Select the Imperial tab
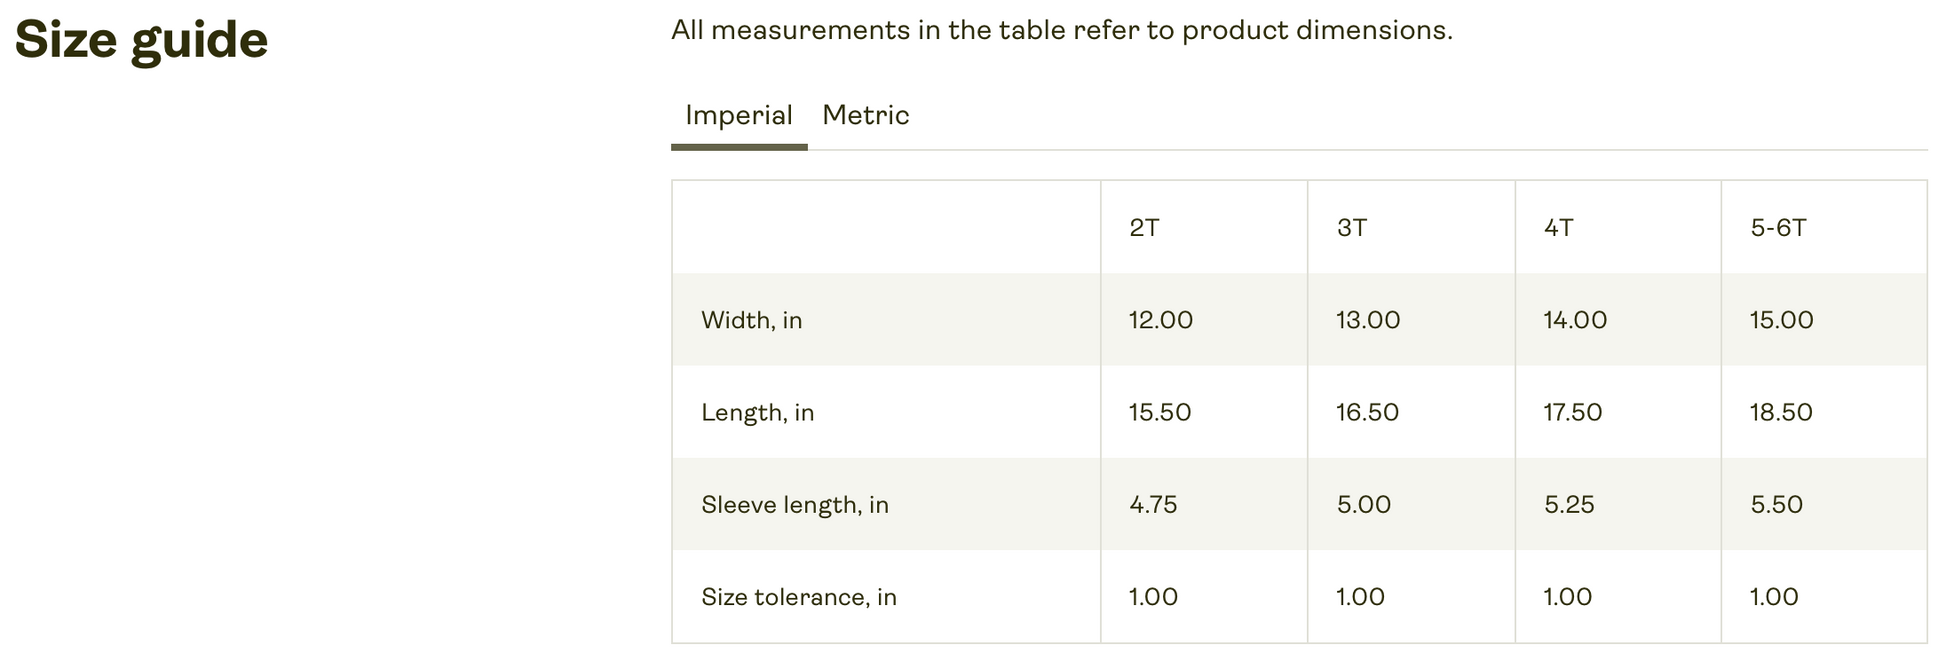This screenshot has width=1946, height=653. pos(738,116)
